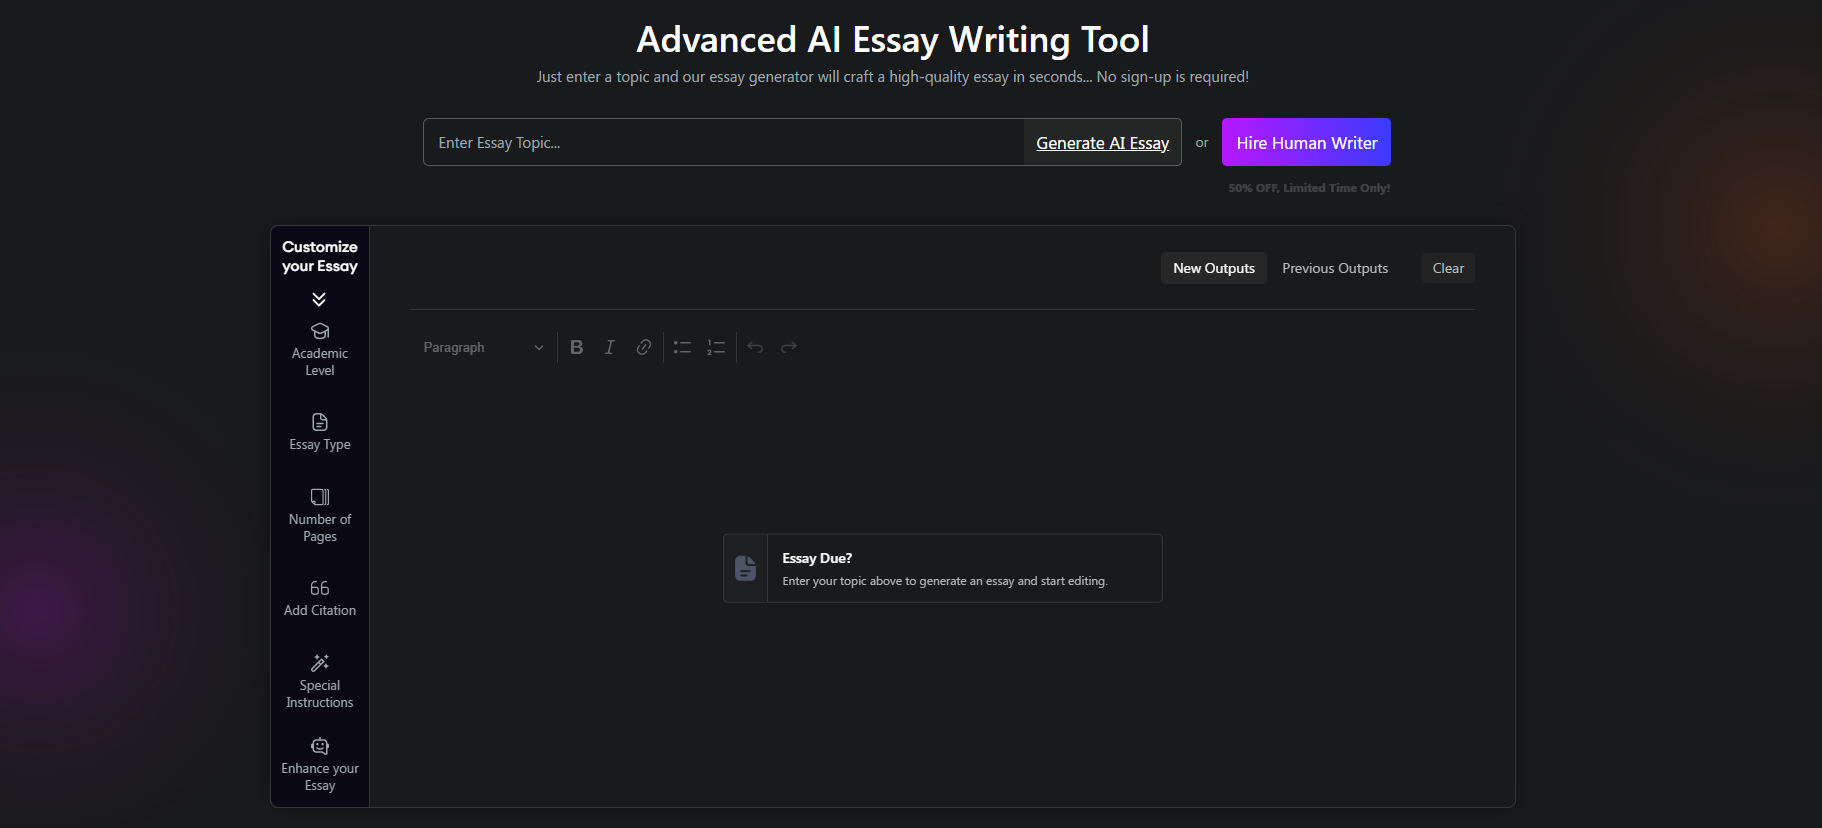Toggle italic formatting in editor toolbar
1822x828 pixels.
click(x=610, y=347)
